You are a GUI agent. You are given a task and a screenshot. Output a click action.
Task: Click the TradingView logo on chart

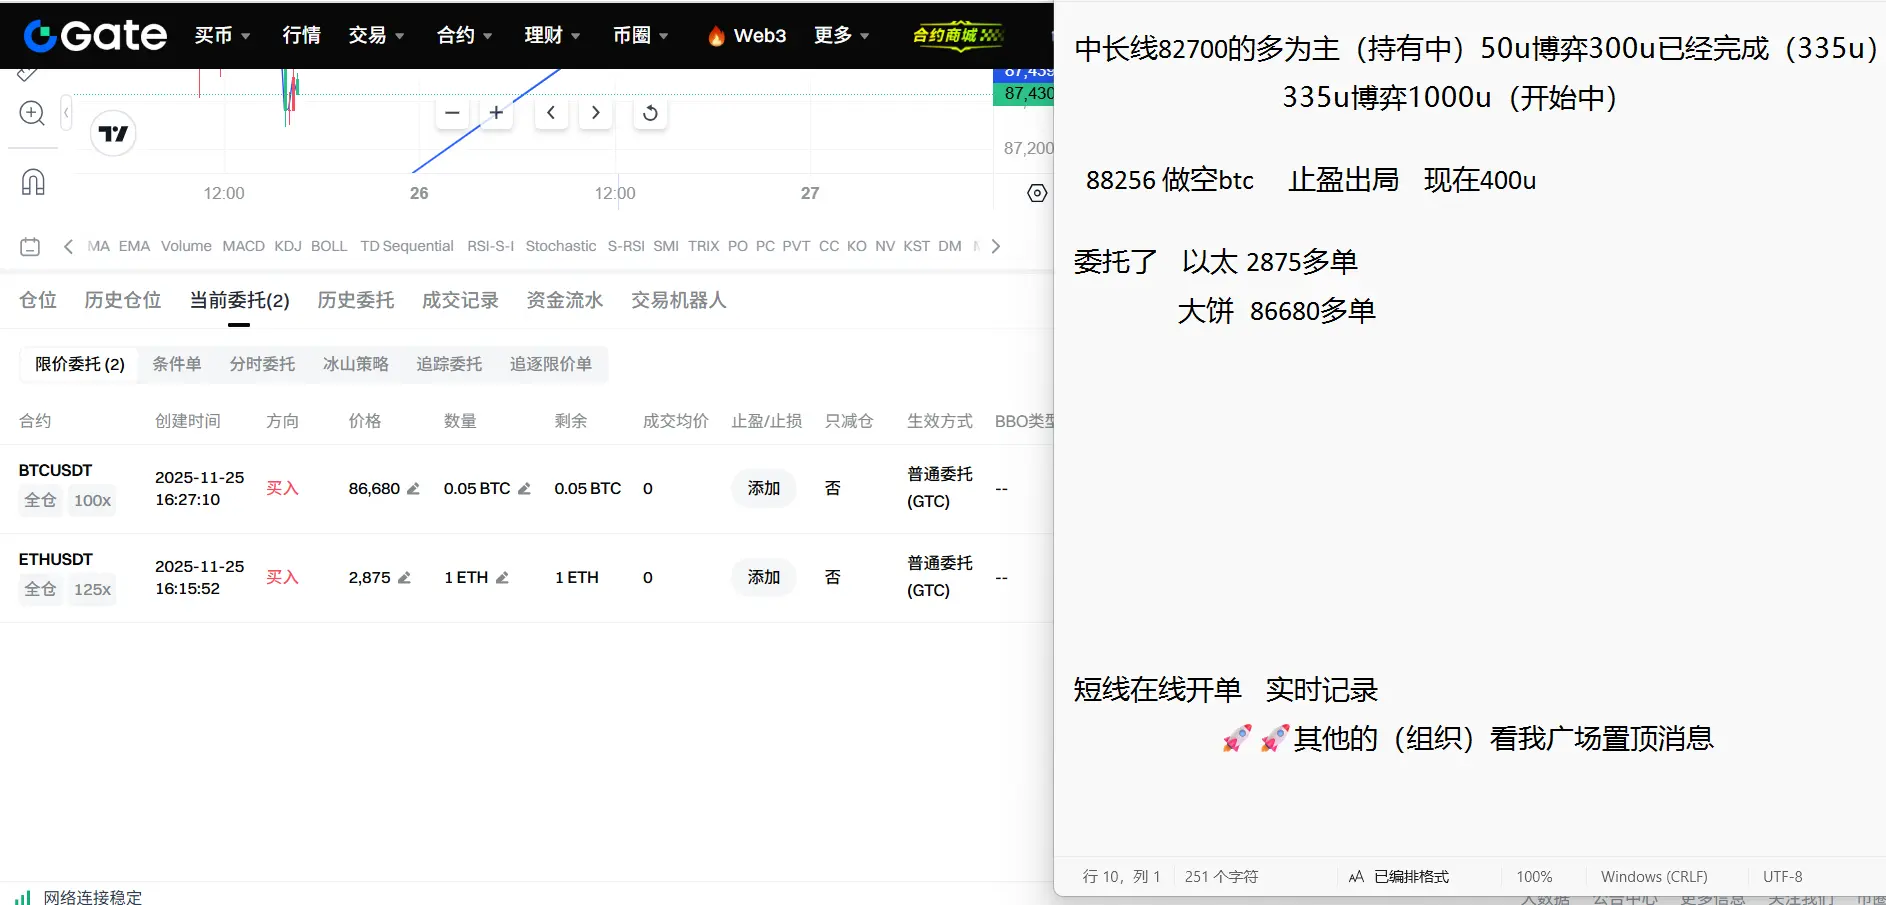point(113,133)
